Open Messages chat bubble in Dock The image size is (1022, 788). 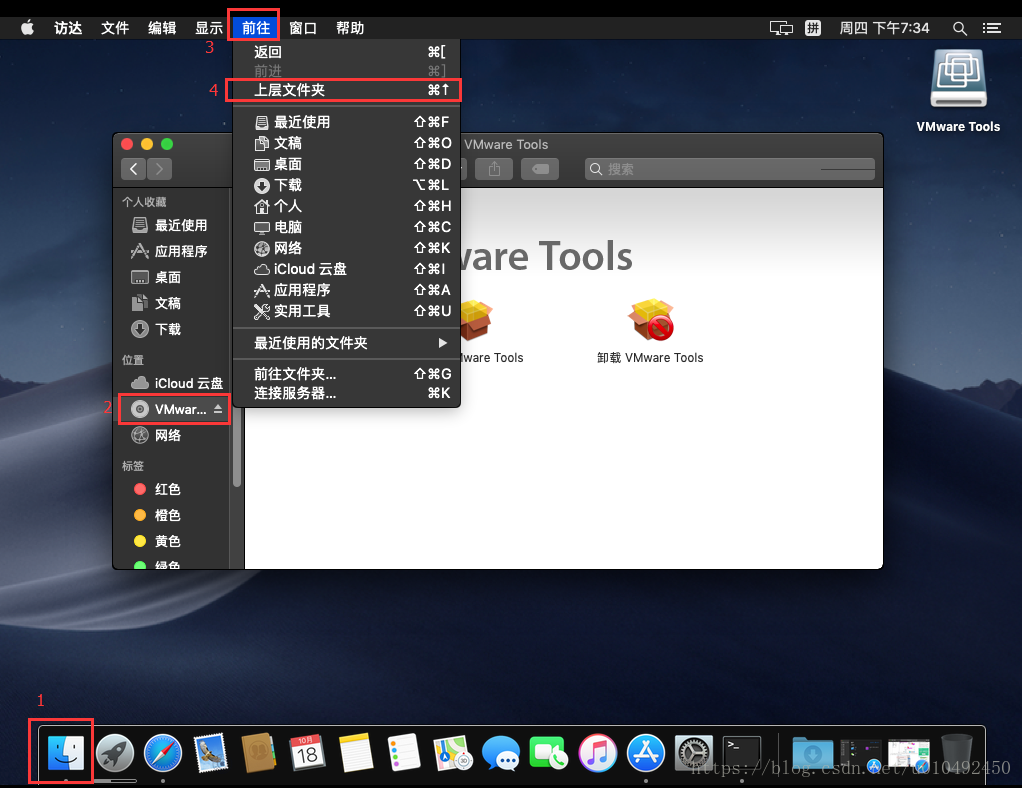tap(501, 753)
